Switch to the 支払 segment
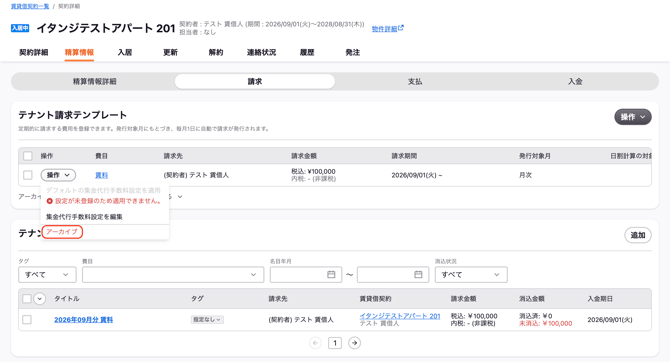The width and height of the screenshot is (670, 362). [415, 81]
